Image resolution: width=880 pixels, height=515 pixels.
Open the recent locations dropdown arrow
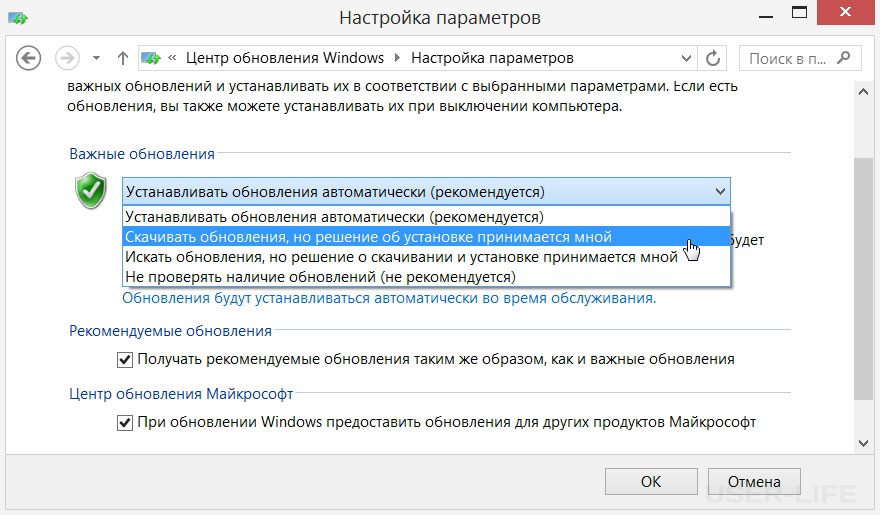pos(96,58)
